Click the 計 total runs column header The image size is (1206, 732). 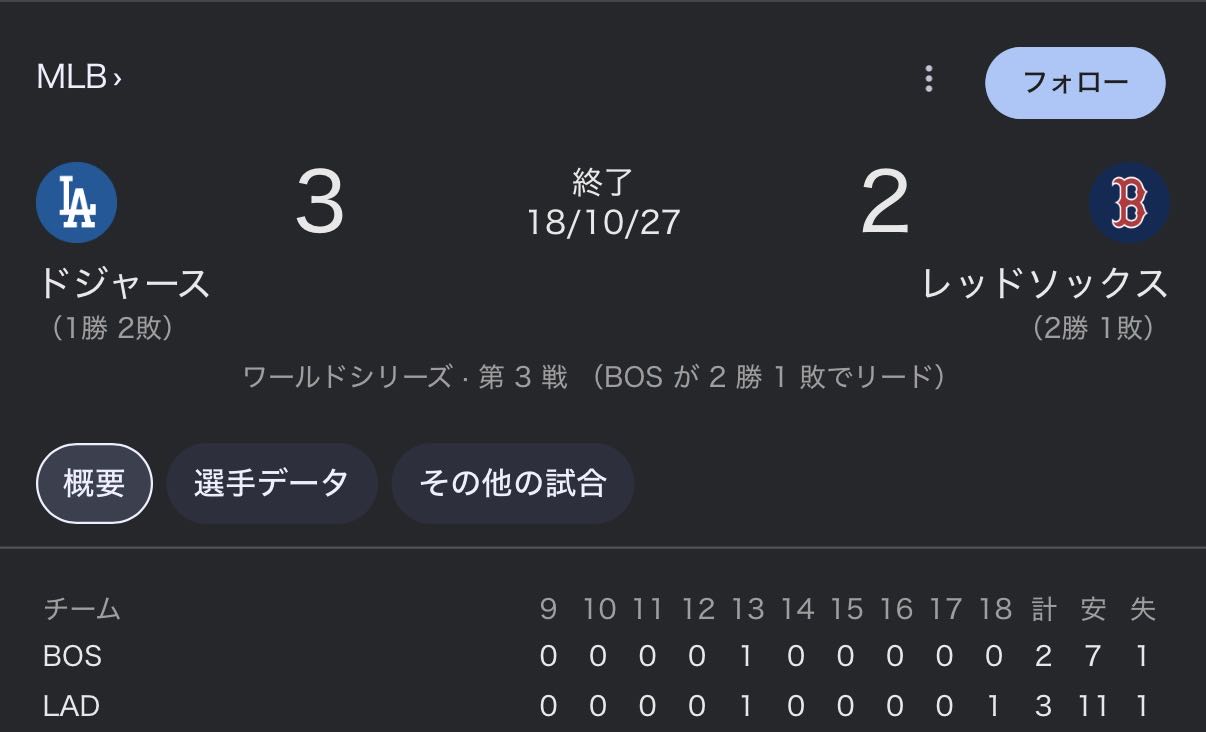coord(1043,609)
